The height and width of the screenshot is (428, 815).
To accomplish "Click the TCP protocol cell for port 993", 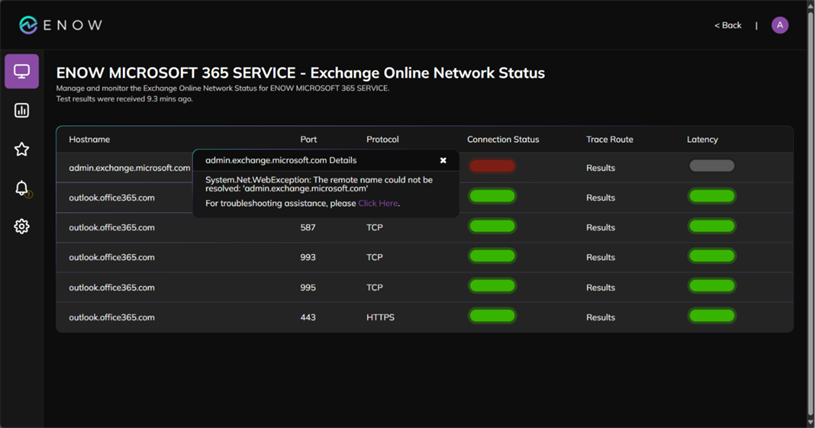I will [374, 257].
